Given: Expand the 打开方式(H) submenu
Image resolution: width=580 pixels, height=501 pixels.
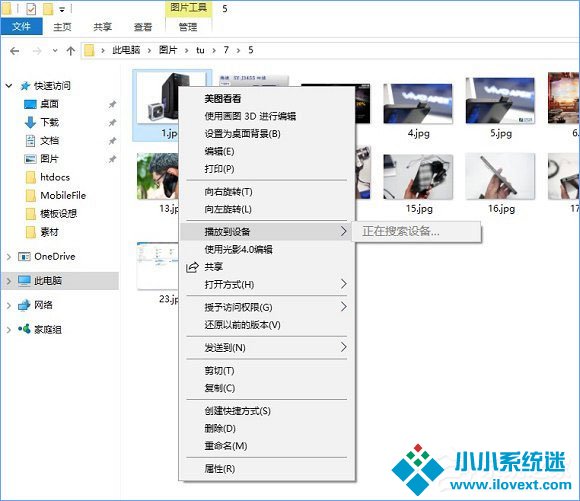Looking at the screenshot, I should (266, 284).
